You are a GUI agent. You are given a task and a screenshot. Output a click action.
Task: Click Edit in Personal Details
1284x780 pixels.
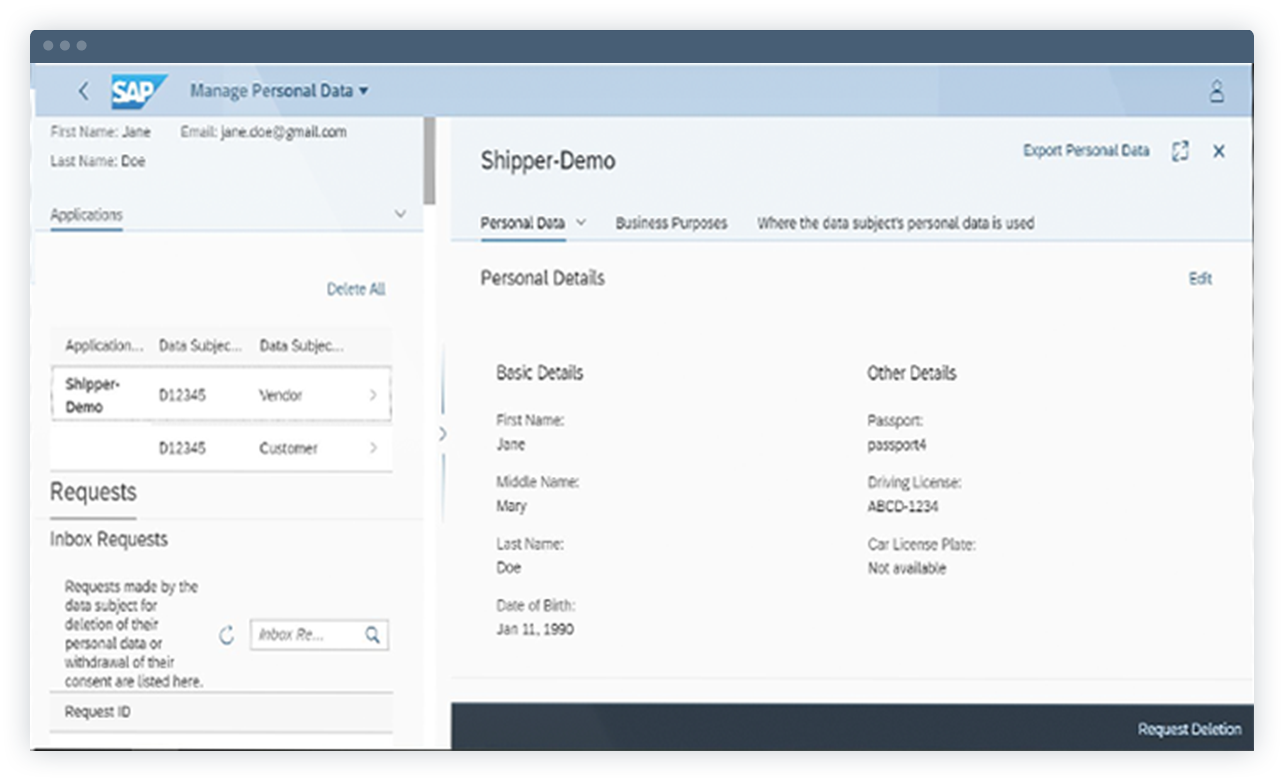pos(1200,279)
